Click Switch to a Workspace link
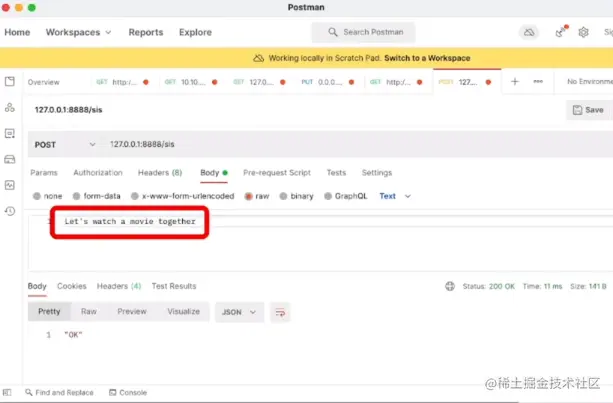 pyautogui.click(x=427, y=58)
